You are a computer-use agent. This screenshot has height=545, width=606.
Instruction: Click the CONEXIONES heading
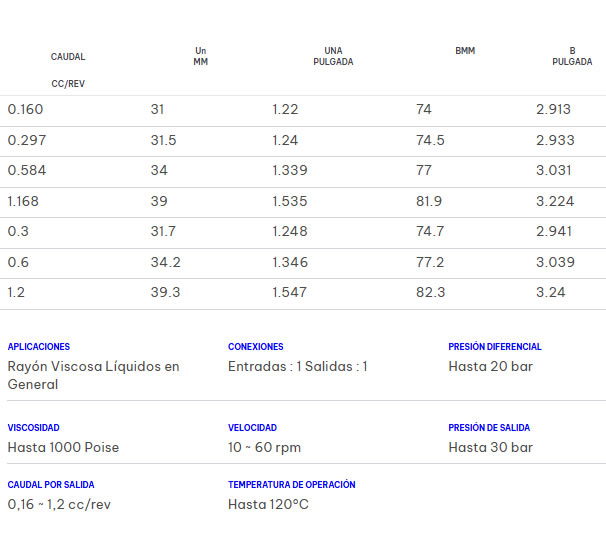[x=256, y=347]
